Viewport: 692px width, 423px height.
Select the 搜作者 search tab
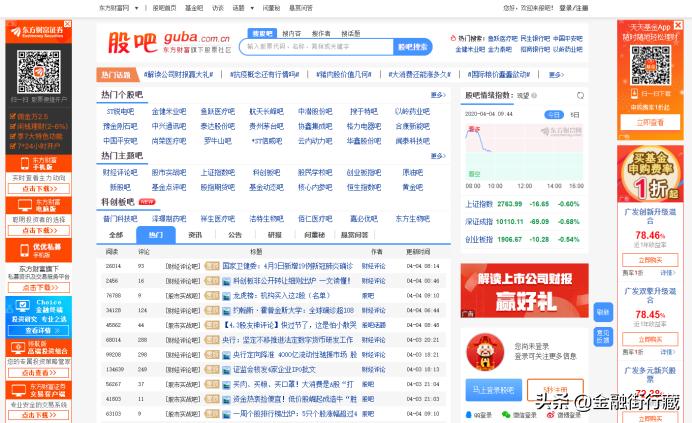tap(321, 34)
